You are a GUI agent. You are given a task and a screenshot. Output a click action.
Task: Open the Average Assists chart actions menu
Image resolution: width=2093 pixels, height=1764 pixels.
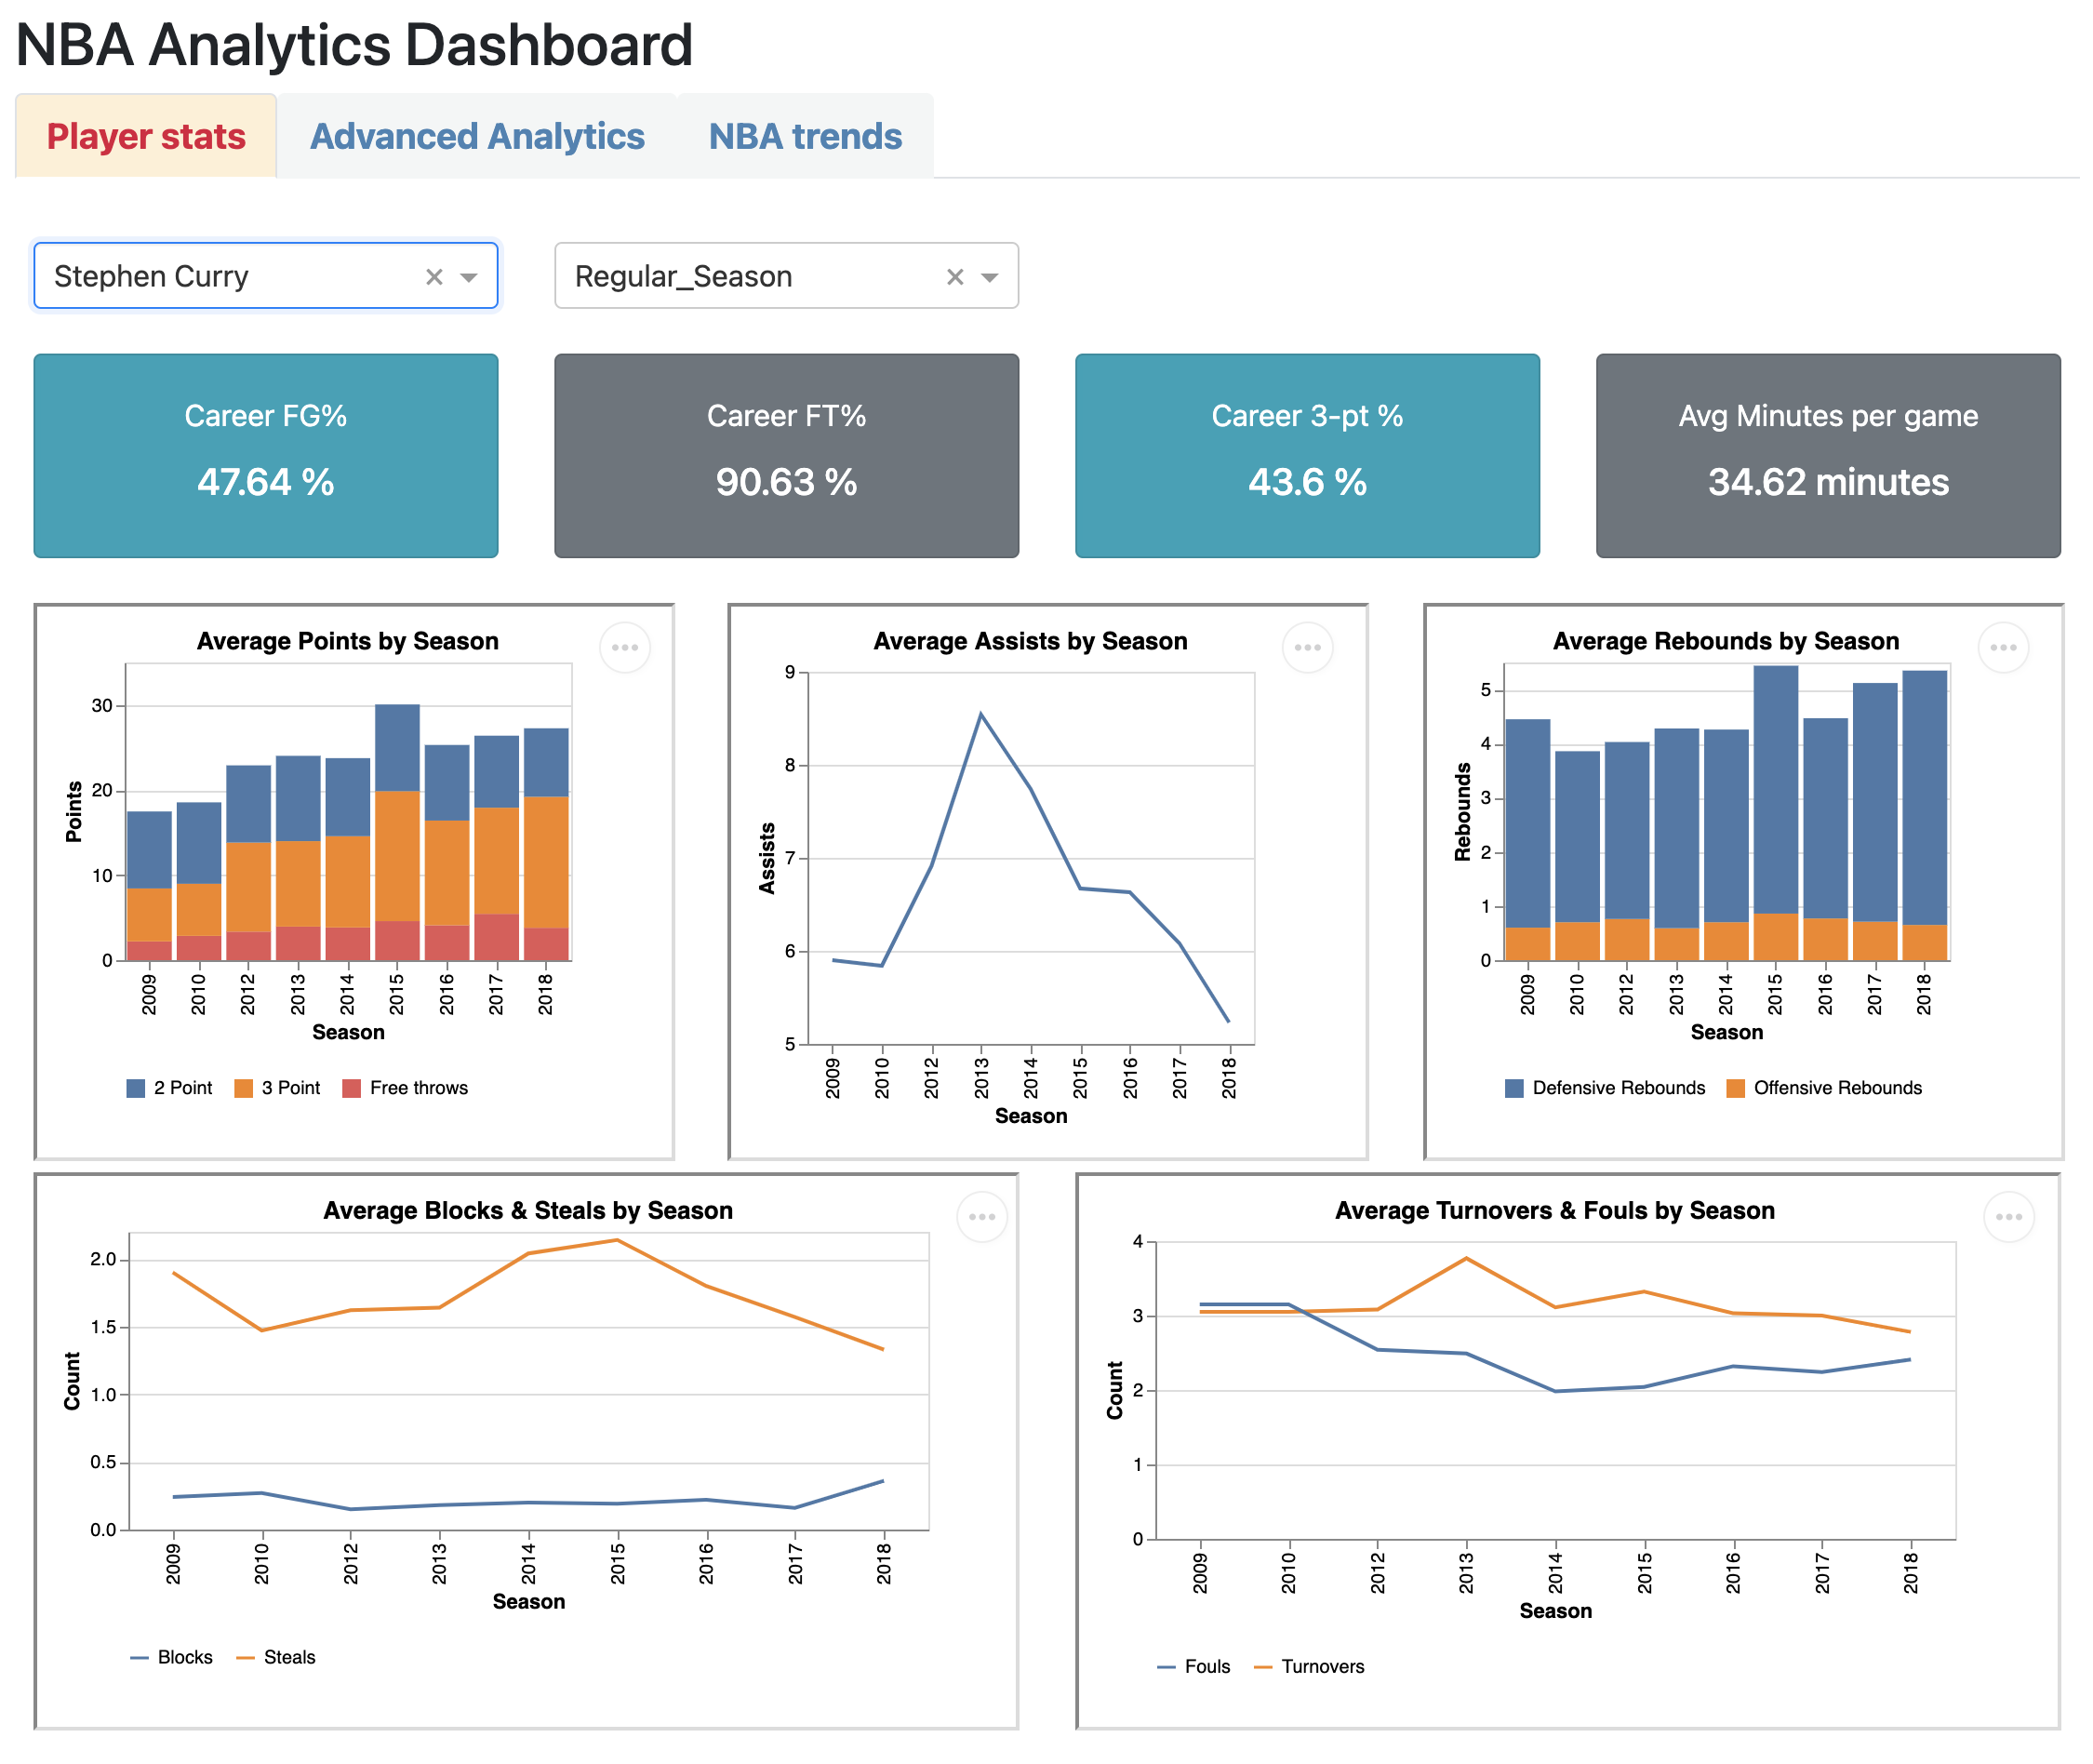click(x=1308, y=648)
